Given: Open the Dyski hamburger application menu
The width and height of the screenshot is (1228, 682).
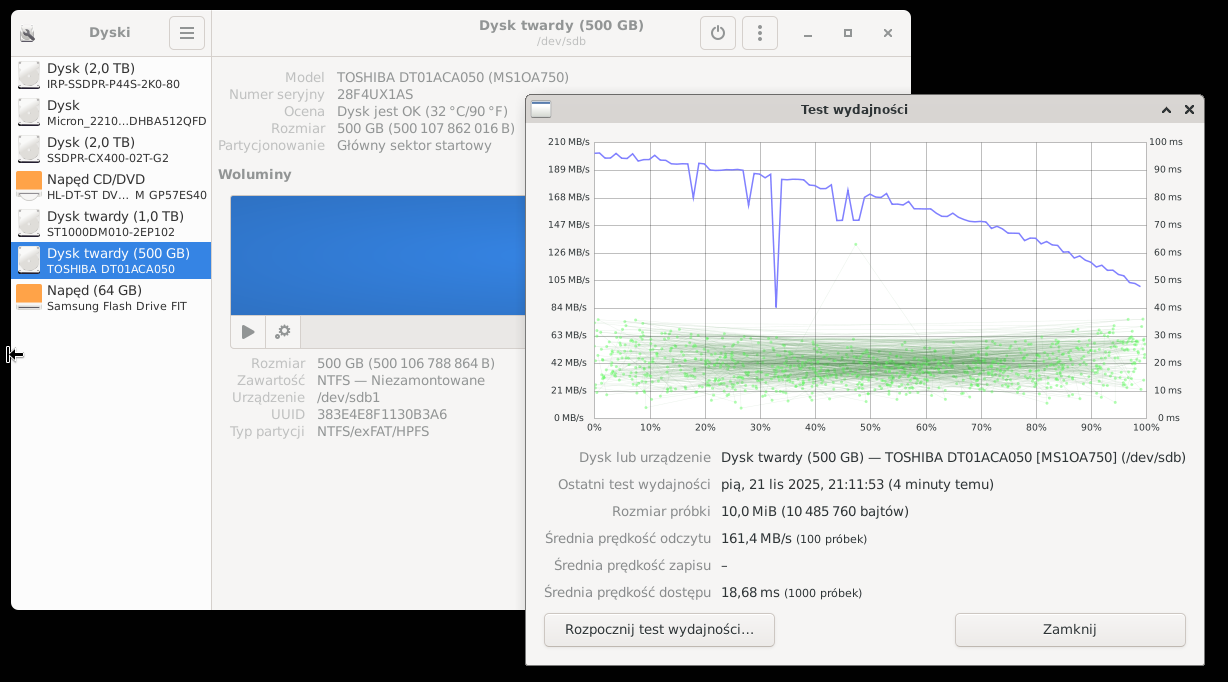Looking at the screenshot, I should pyautogui.click(x=187, y=33).
